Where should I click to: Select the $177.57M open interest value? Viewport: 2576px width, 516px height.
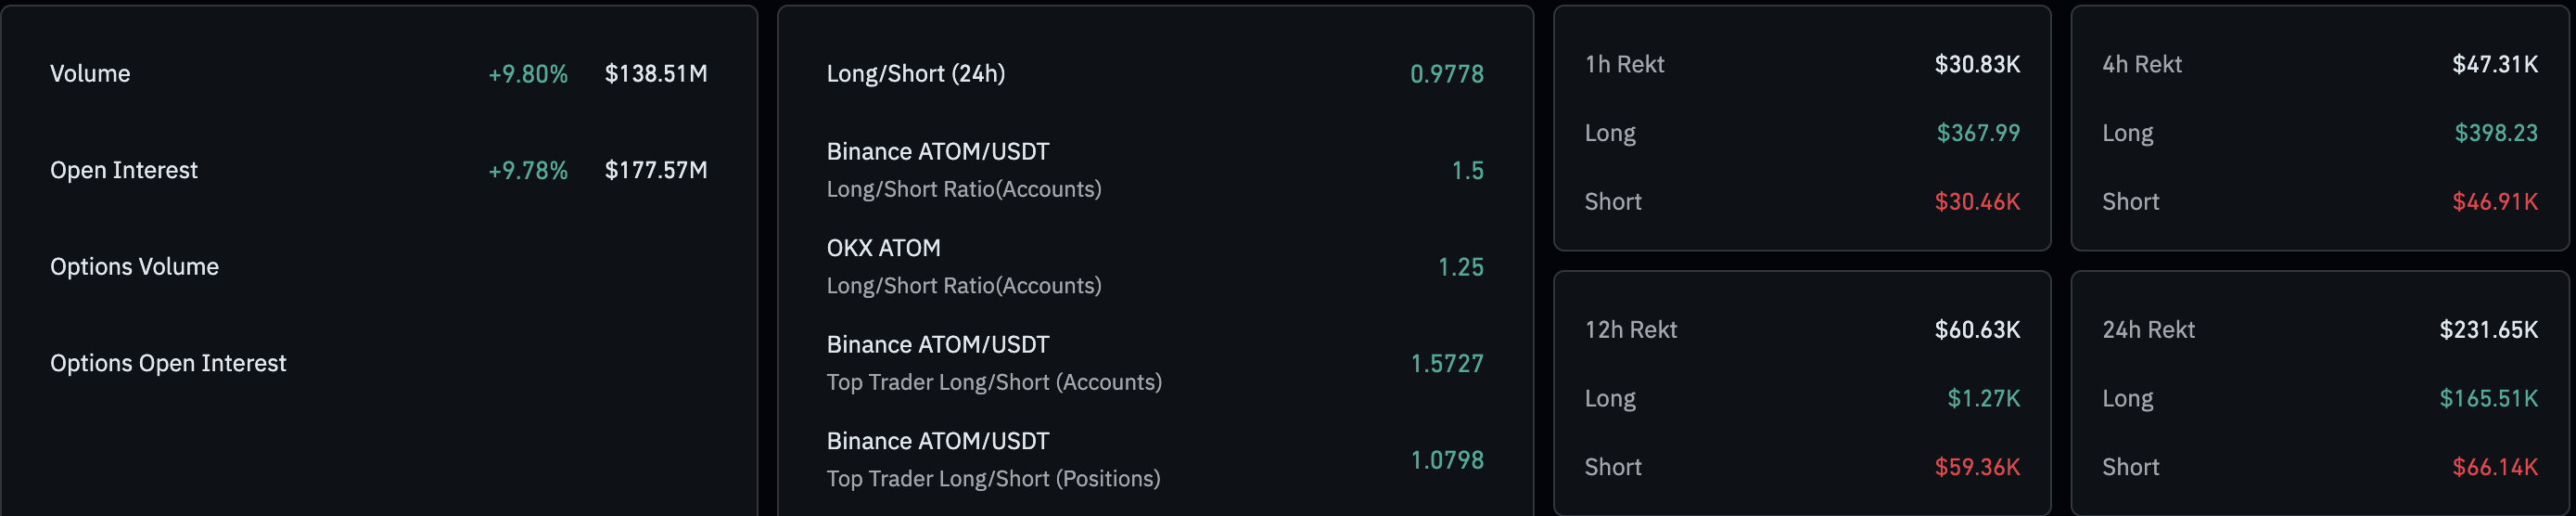click(x=656, y=171)
